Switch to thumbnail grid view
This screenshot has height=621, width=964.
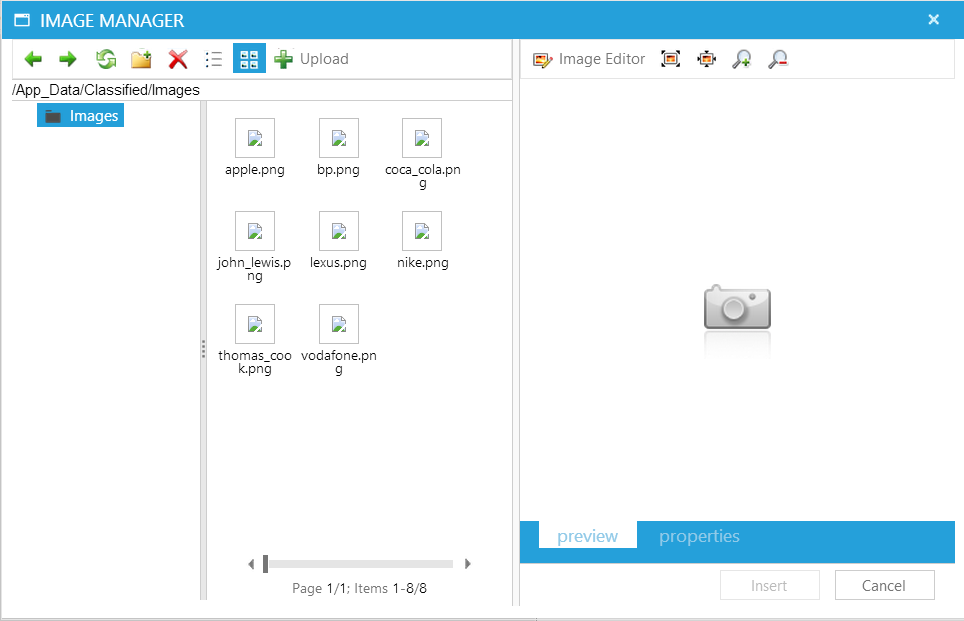[249, 58]
